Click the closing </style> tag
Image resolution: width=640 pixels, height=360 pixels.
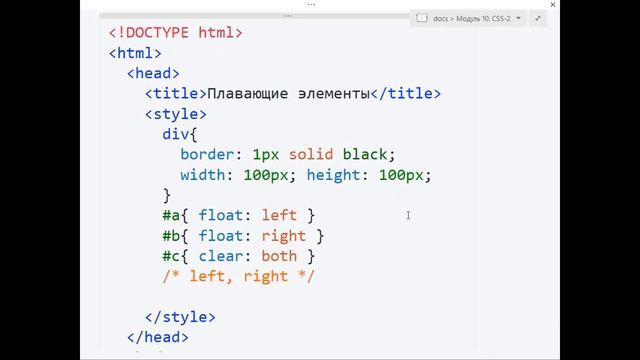point(180,317)
